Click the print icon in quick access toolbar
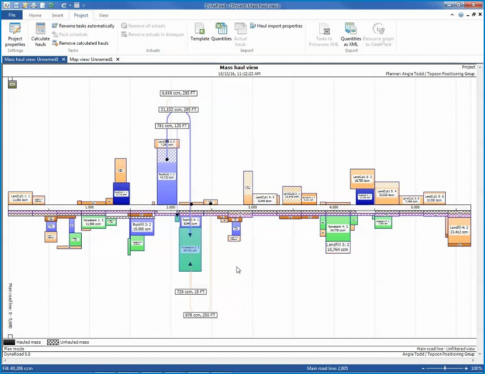485x374 pixels. click(x=34, y=5)
